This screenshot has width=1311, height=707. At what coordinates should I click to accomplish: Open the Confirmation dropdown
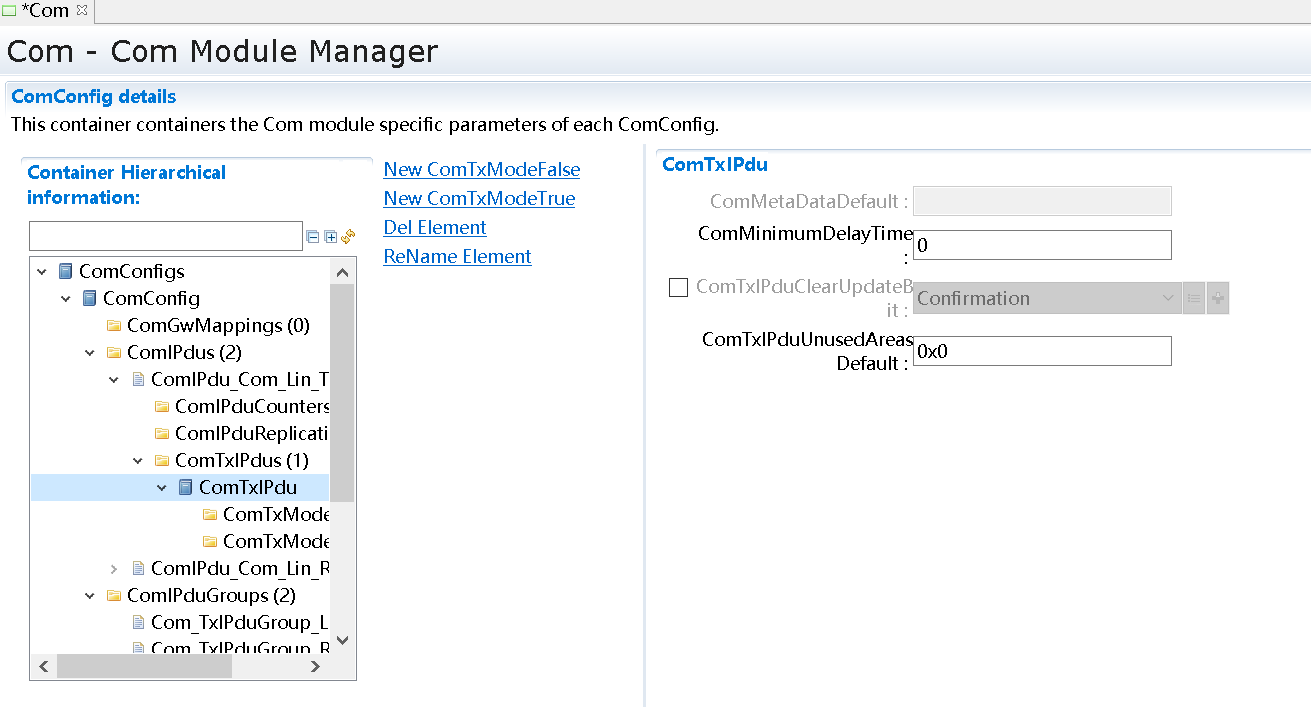1046,298
